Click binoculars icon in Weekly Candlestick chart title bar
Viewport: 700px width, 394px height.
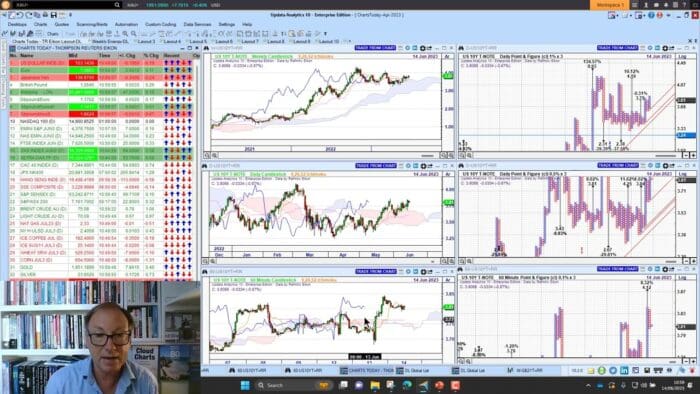[206, 48]
